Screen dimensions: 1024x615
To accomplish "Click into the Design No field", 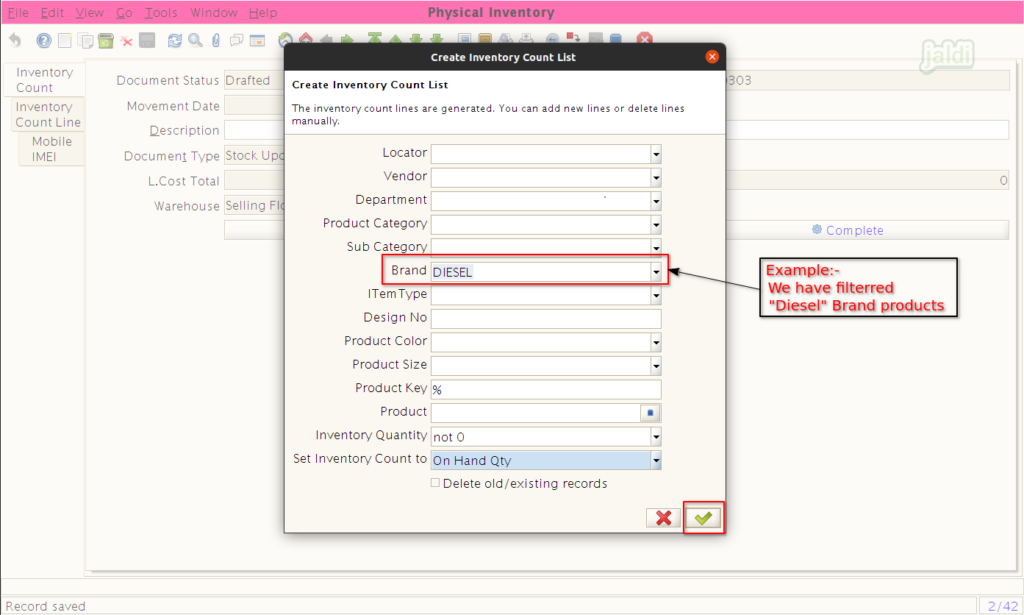I will [x=546, y=319].
